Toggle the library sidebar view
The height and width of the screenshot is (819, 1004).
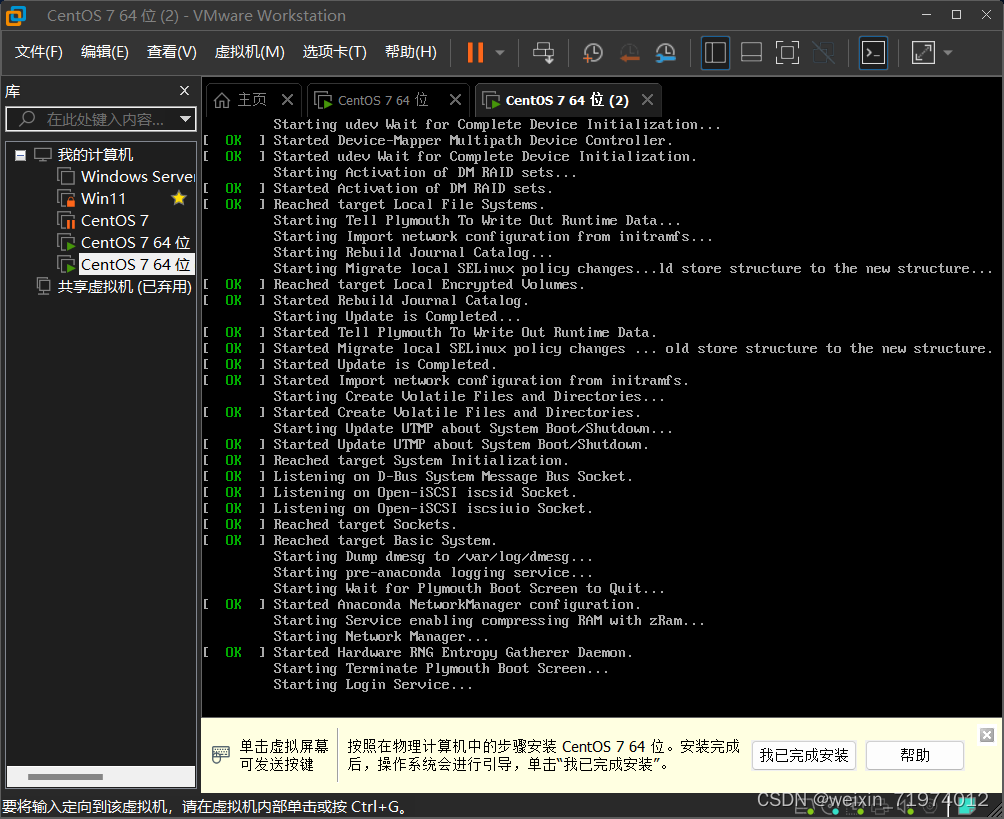[715, 53]
